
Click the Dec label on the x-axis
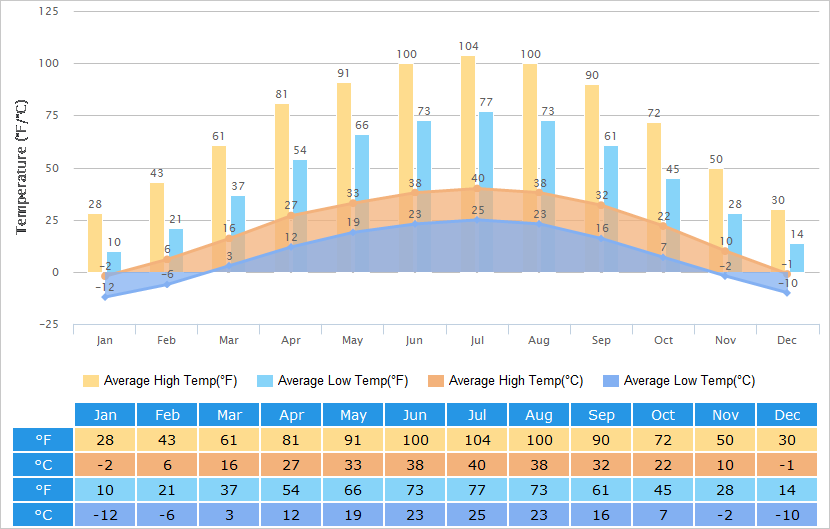point(787,340)
